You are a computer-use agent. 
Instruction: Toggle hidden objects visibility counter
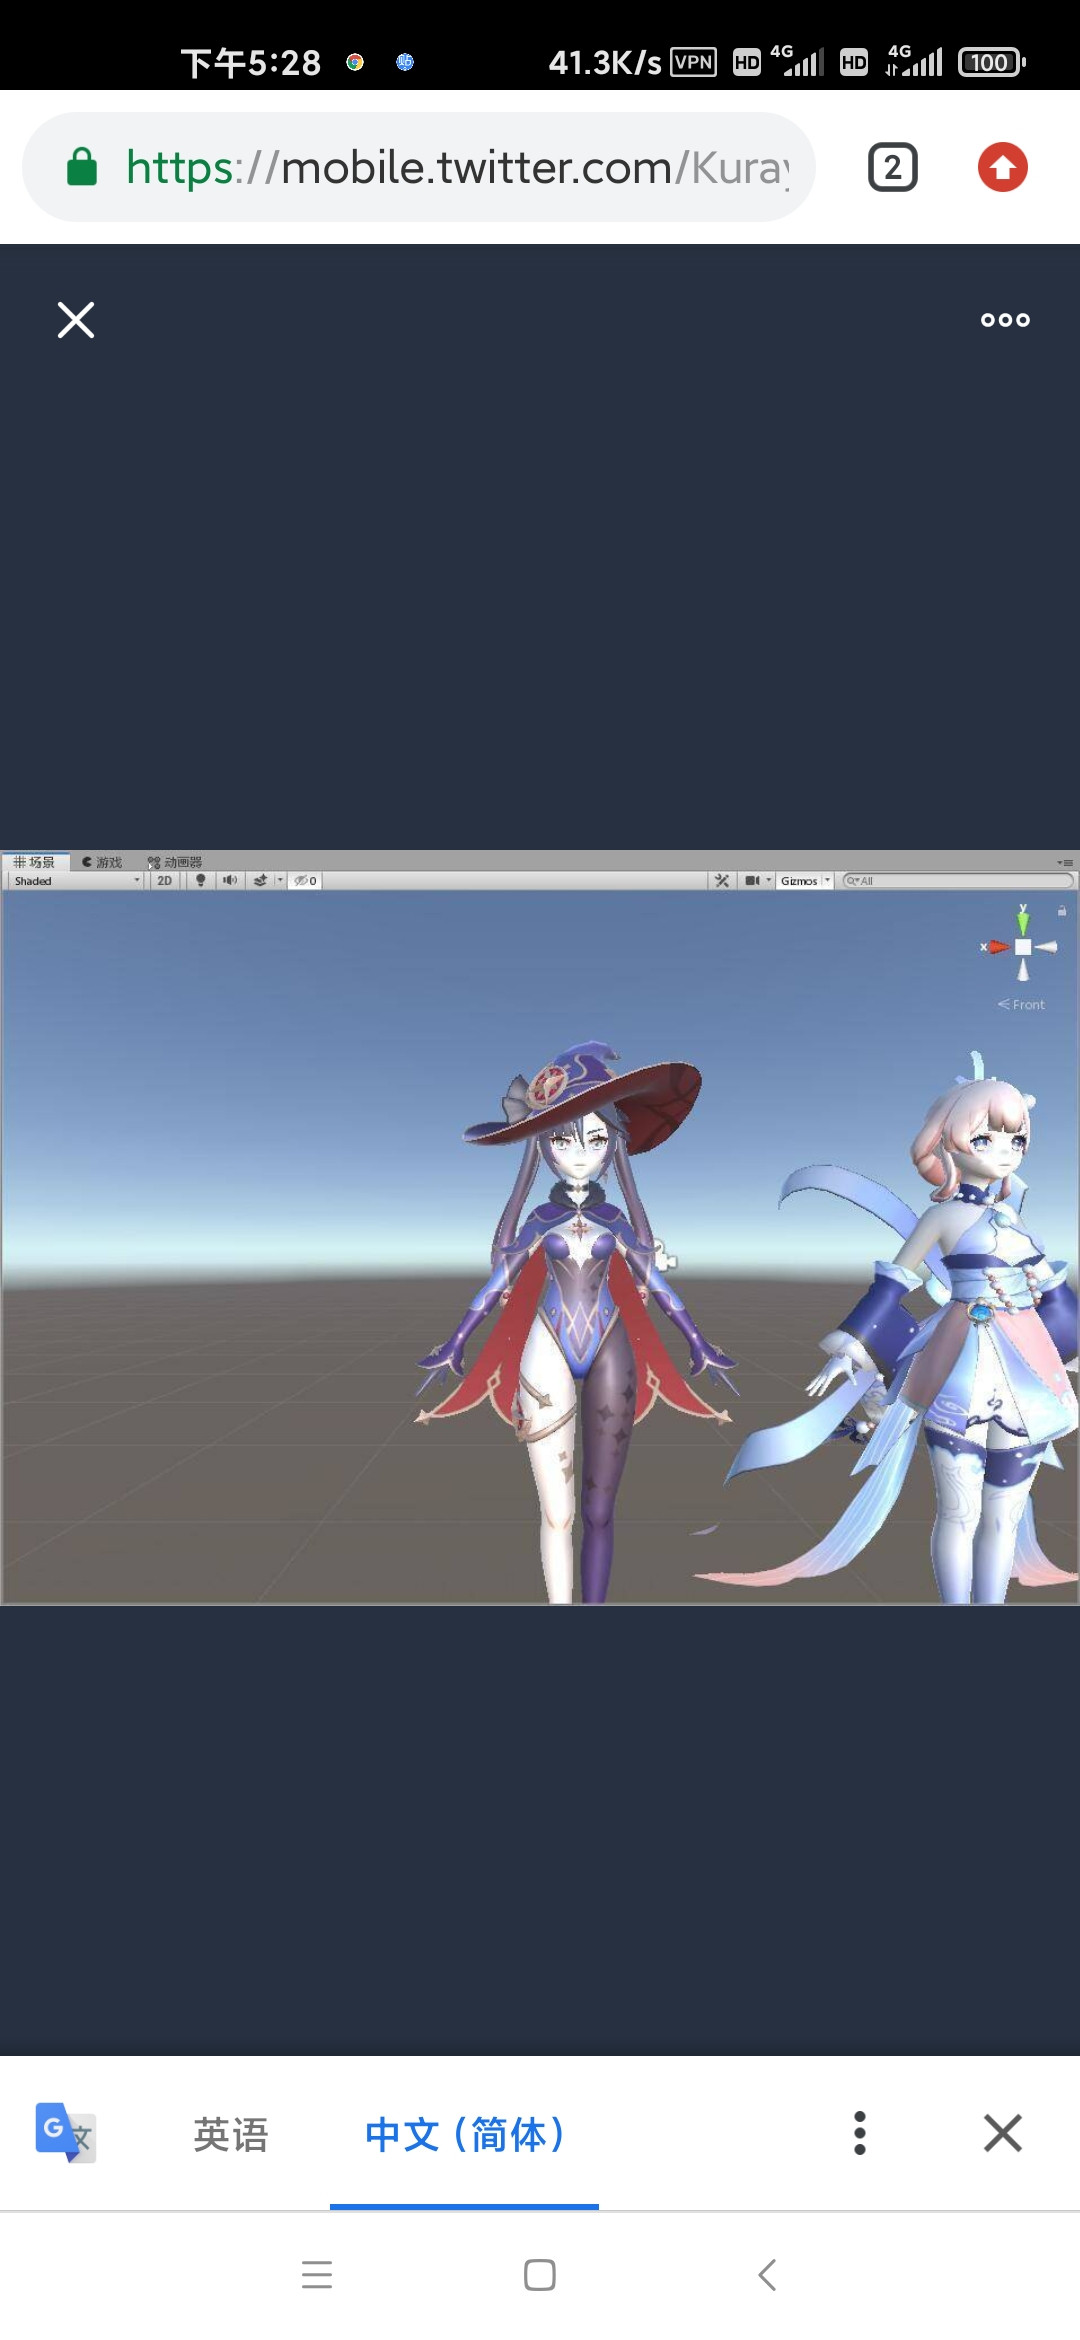(x=306, y=881)
